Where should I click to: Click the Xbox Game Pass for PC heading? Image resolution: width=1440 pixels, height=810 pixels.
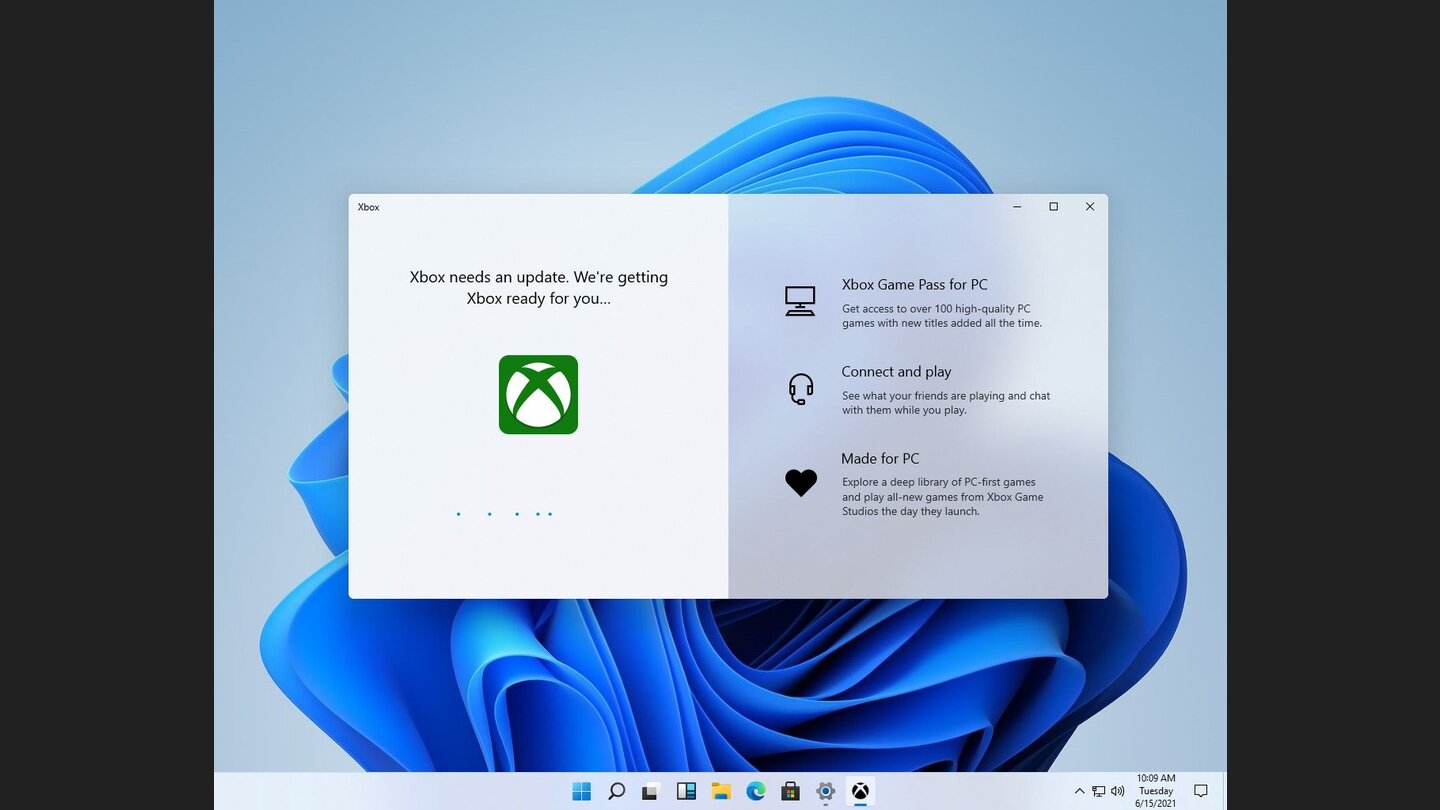pyautogui.click(x=913, y=284)
